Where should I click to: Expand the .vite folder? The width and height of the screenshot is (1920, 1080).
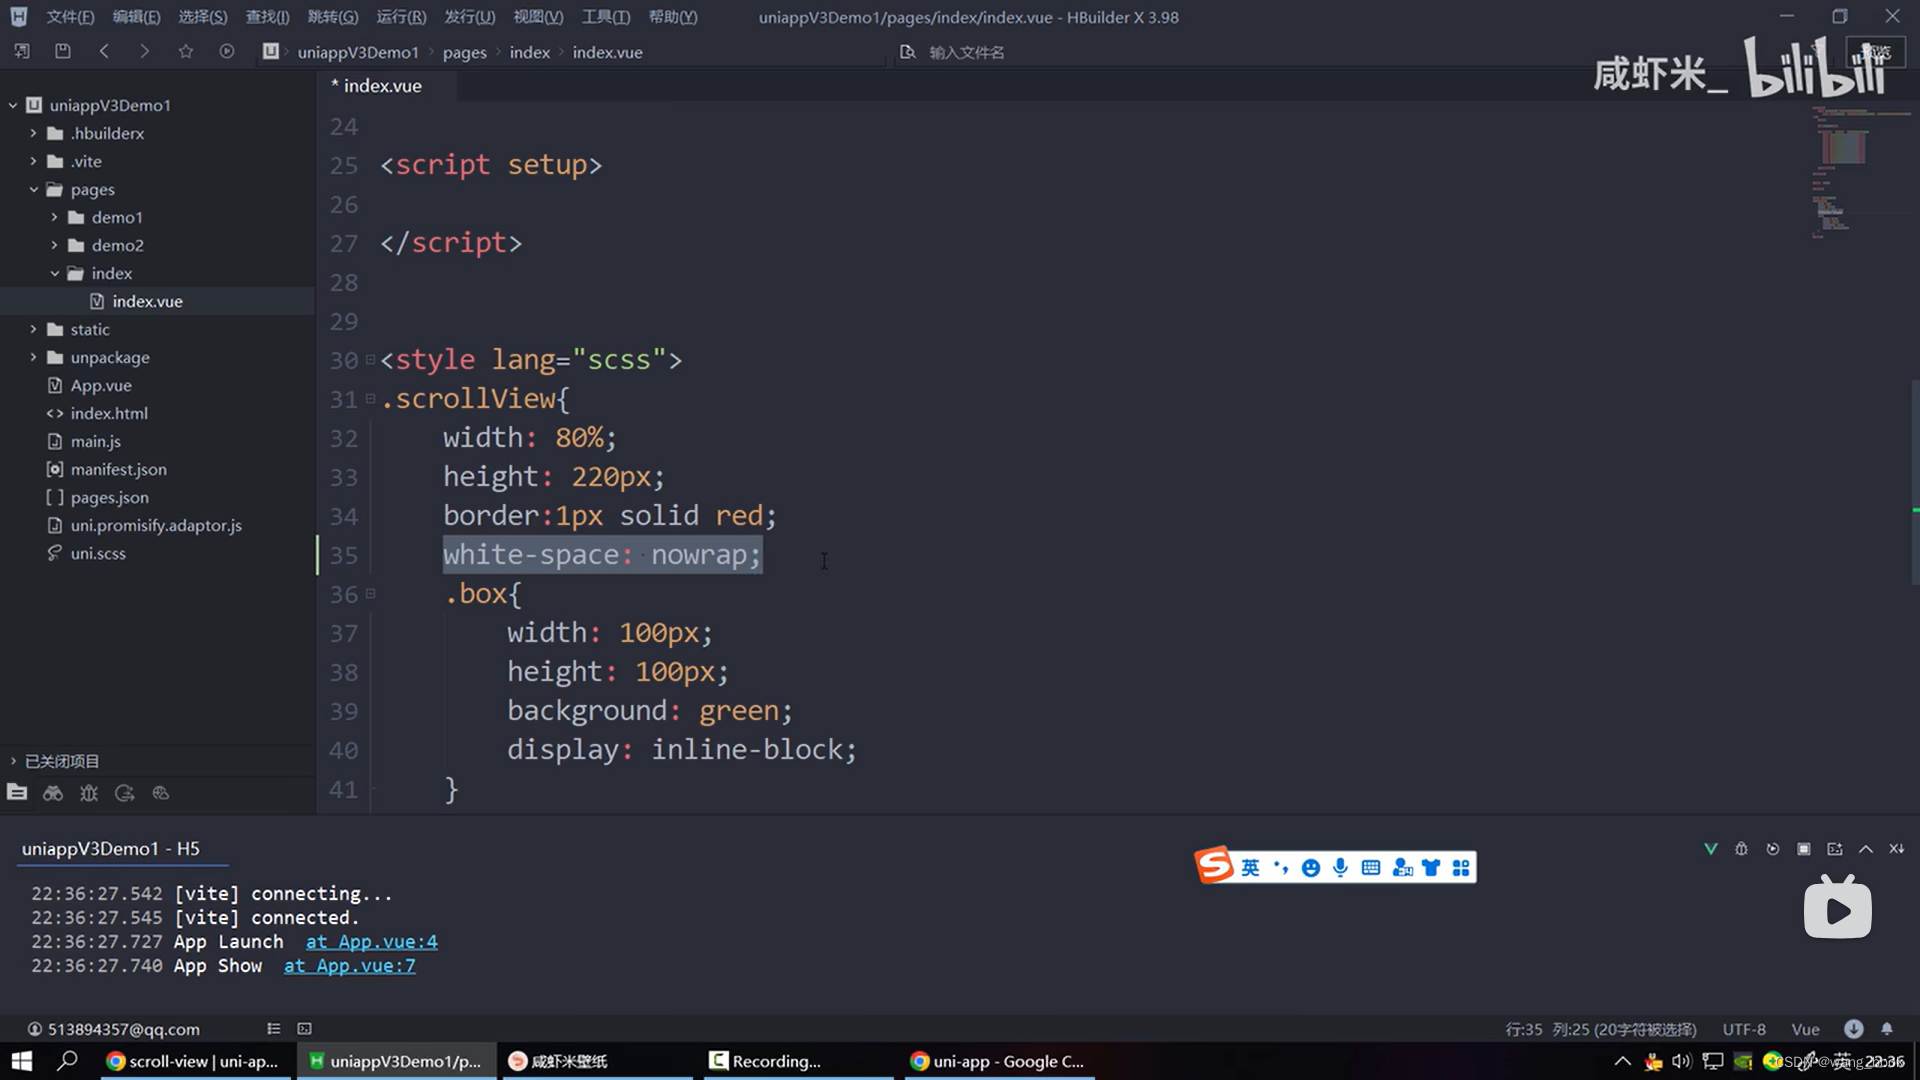click(33, 161)
